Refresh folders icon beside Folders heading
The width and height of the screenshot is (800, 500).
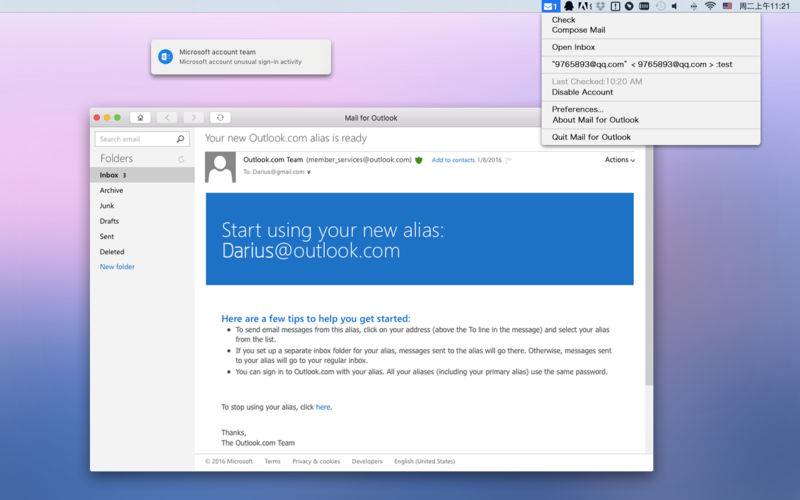pos(181,159)
